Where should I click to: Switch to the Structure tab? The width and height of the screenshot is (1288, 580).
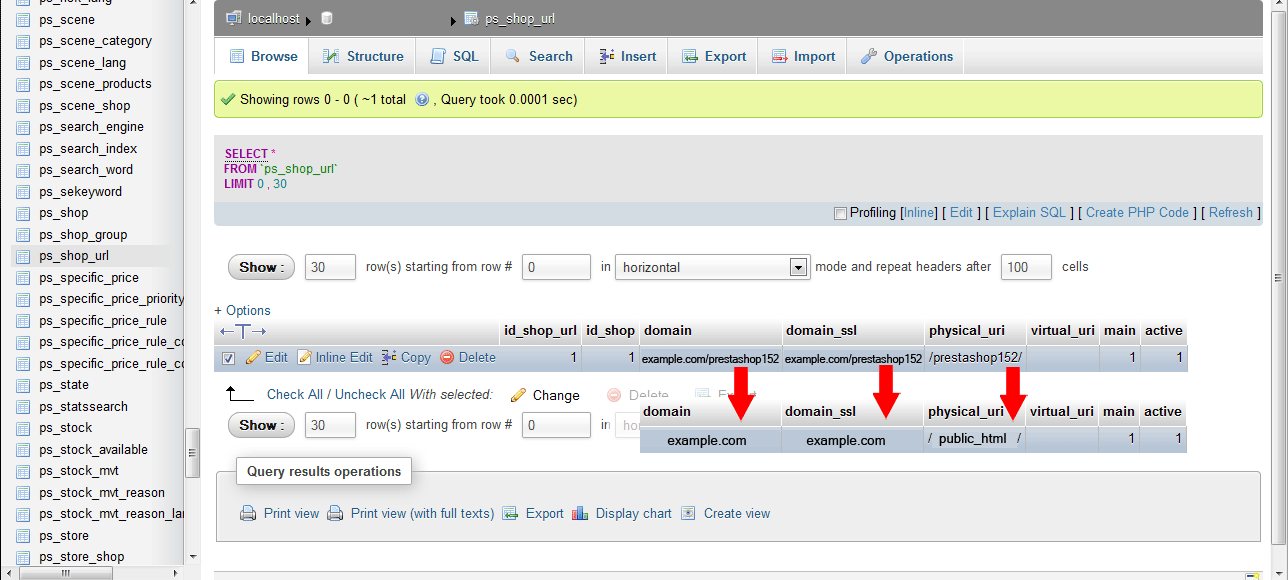pos(363,57)
